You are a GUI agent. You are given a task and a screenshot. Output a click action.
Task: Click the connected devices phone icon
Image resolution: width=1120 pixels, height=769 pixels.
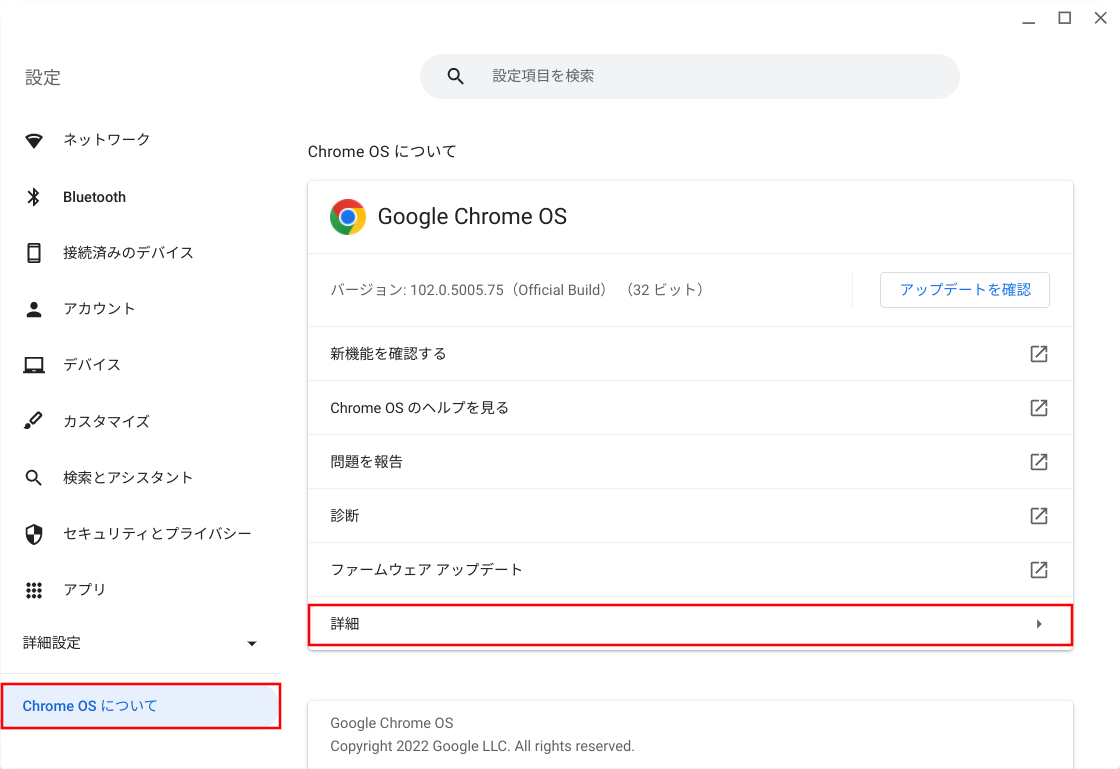[34, 253]
